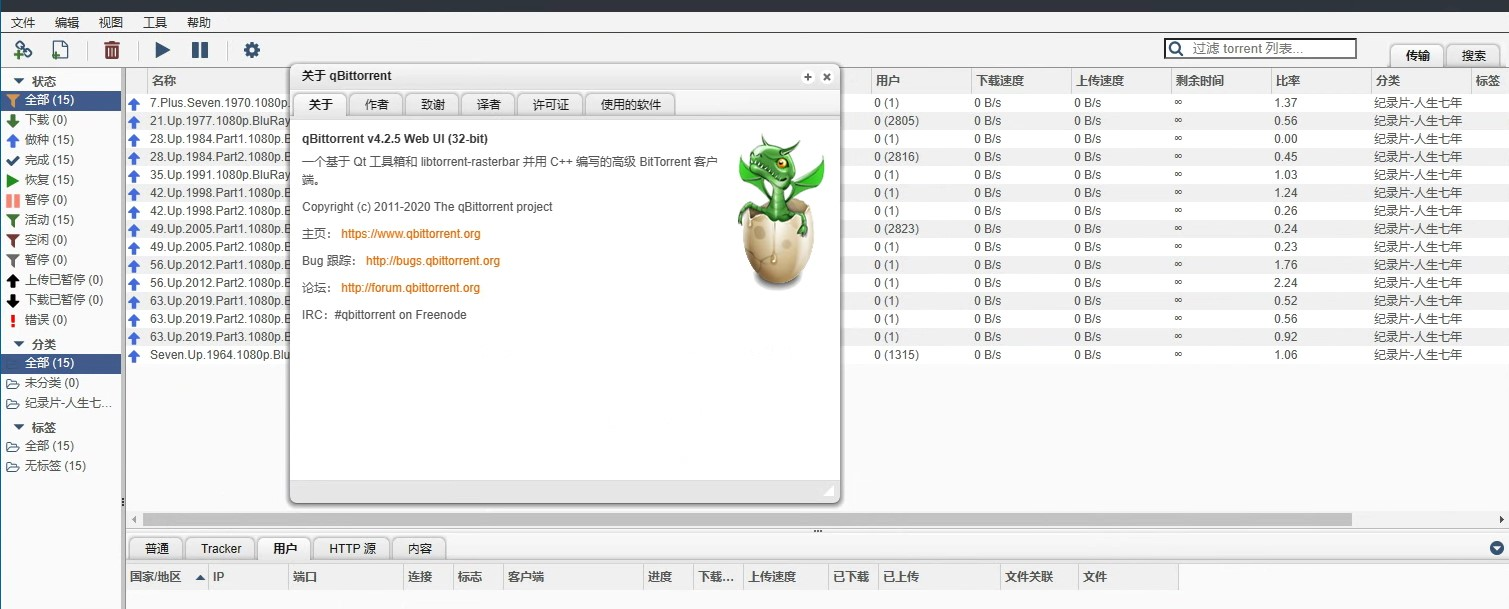Viewport: 1509px width, 609px height.
Task: Collapse the 标签 section
Action: [18, 428]
